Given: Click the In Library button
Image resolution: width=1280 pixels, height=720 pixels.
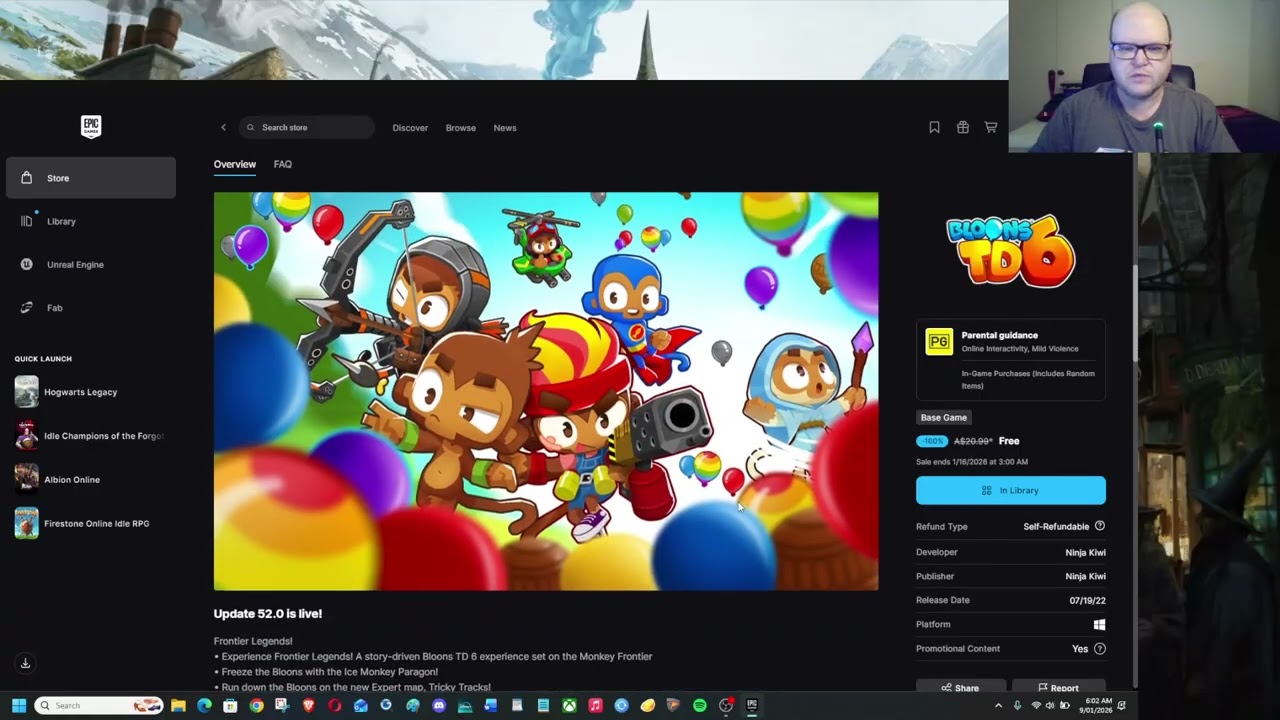Looking at the screenshot, I should (x=1011, y=490).
